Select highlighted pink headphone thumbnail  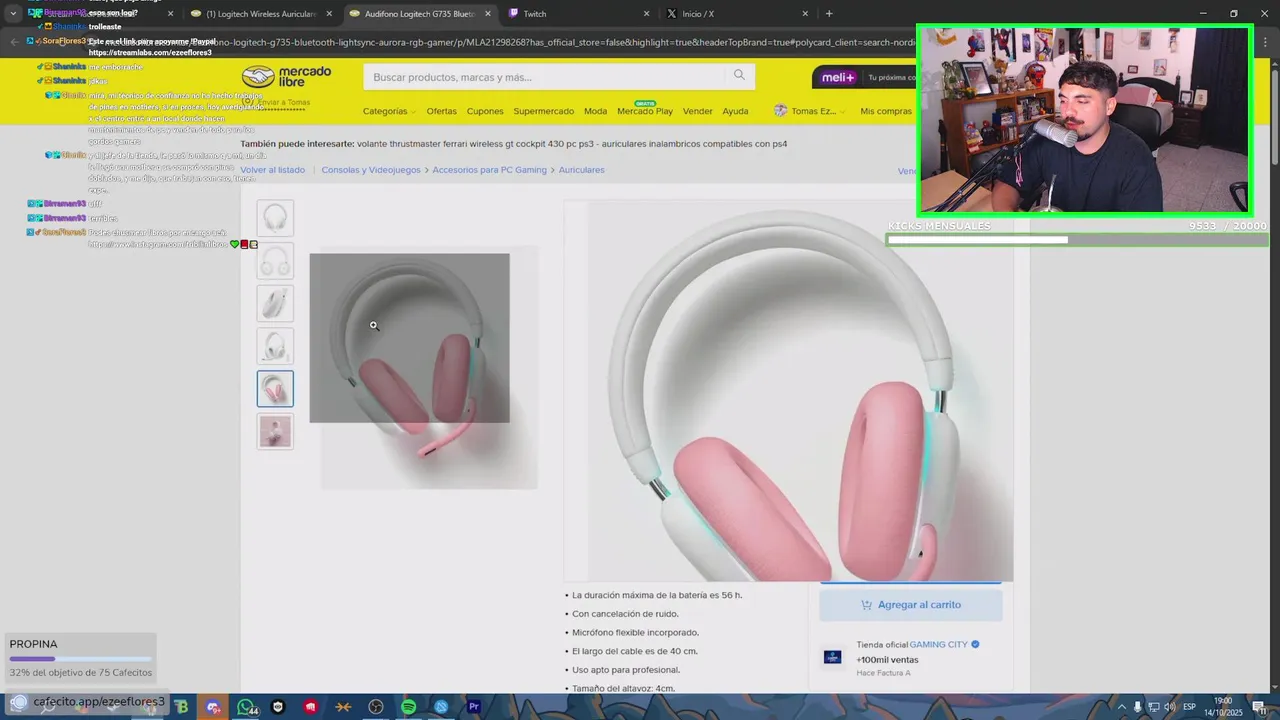[275, 389]
